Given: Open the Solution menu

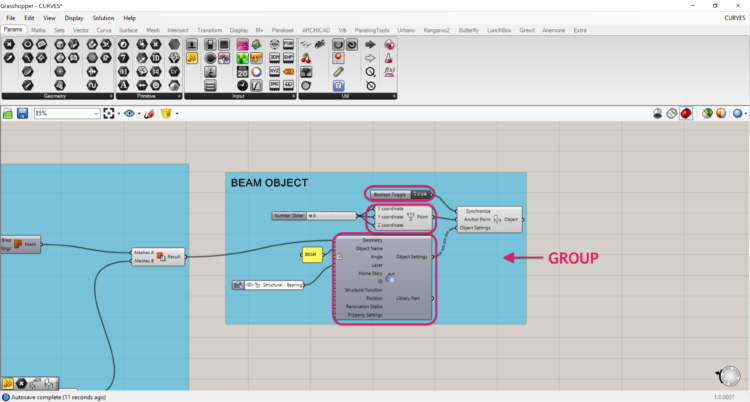Looking at the screenshot, I should [x=103, y=18].
